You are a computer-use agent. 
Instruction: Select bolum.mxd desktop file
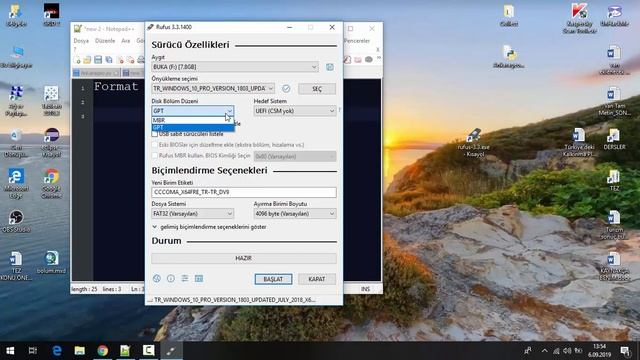[51, 262]
